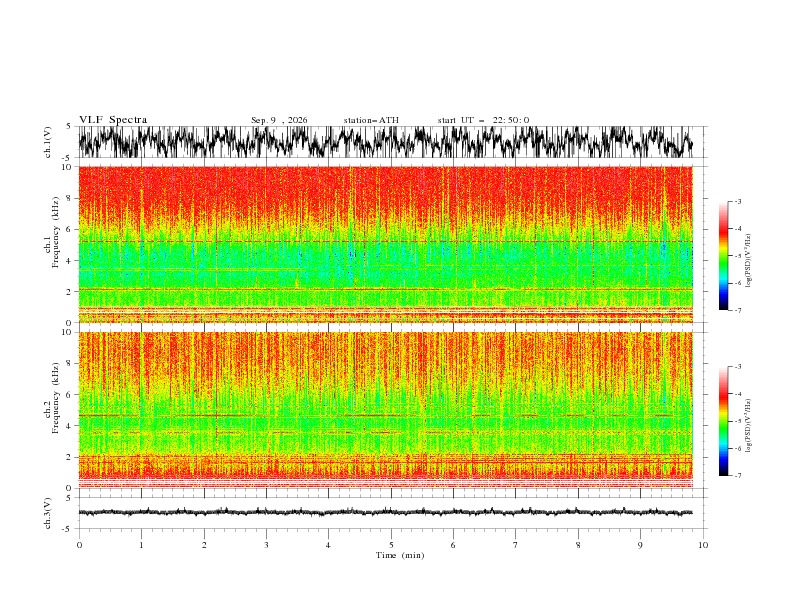The image size is (792, 612).
Task: Click the 9 minute tick on time axis
Action: [x=640, y=545]
